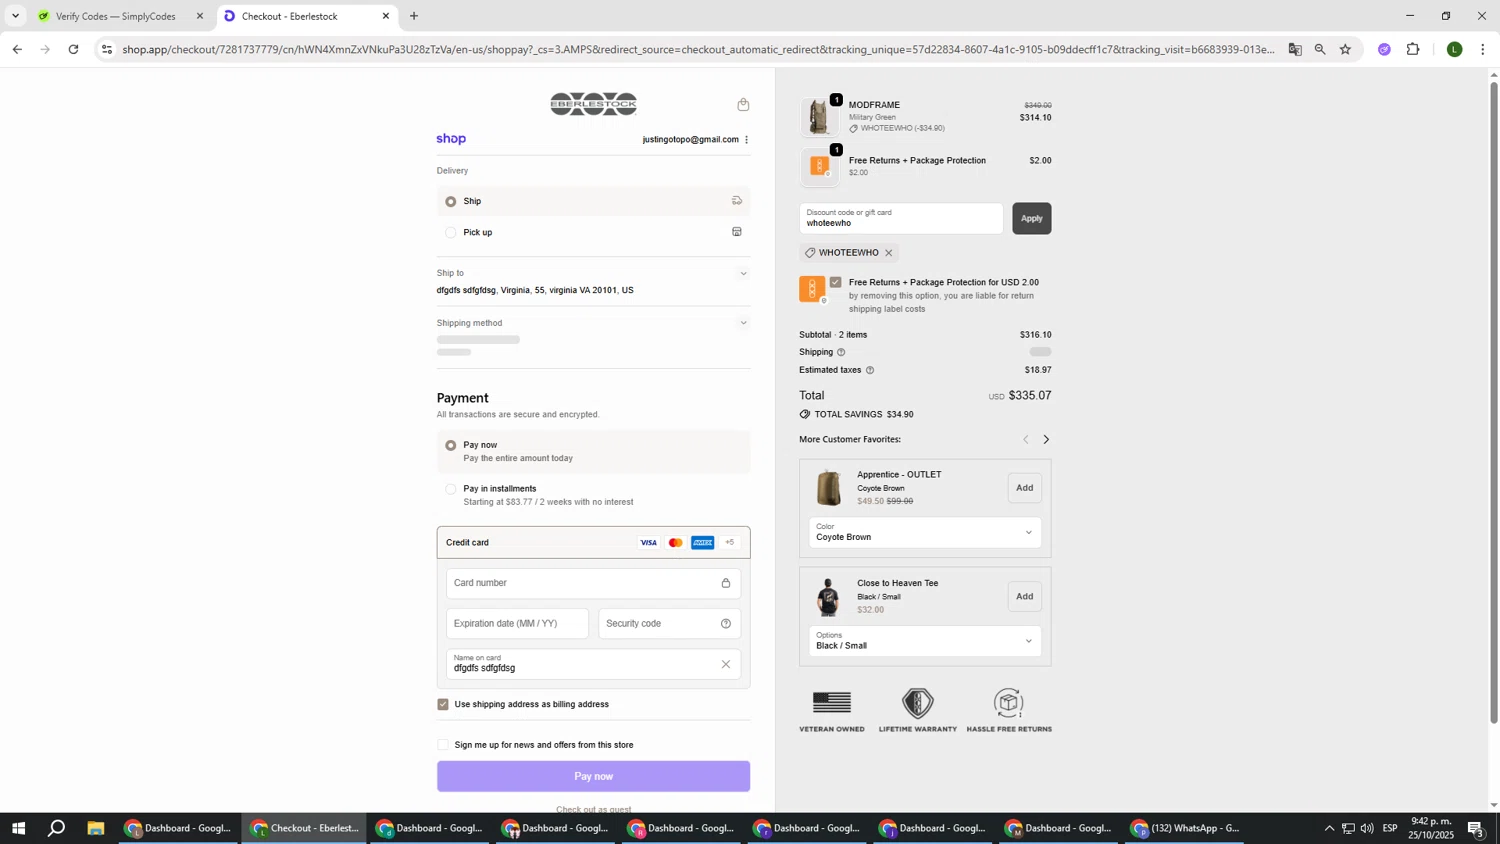The width and height of the screenshot is (1500, 844).
Task: Clear the name on card field
Action: [x=726, y=664]
